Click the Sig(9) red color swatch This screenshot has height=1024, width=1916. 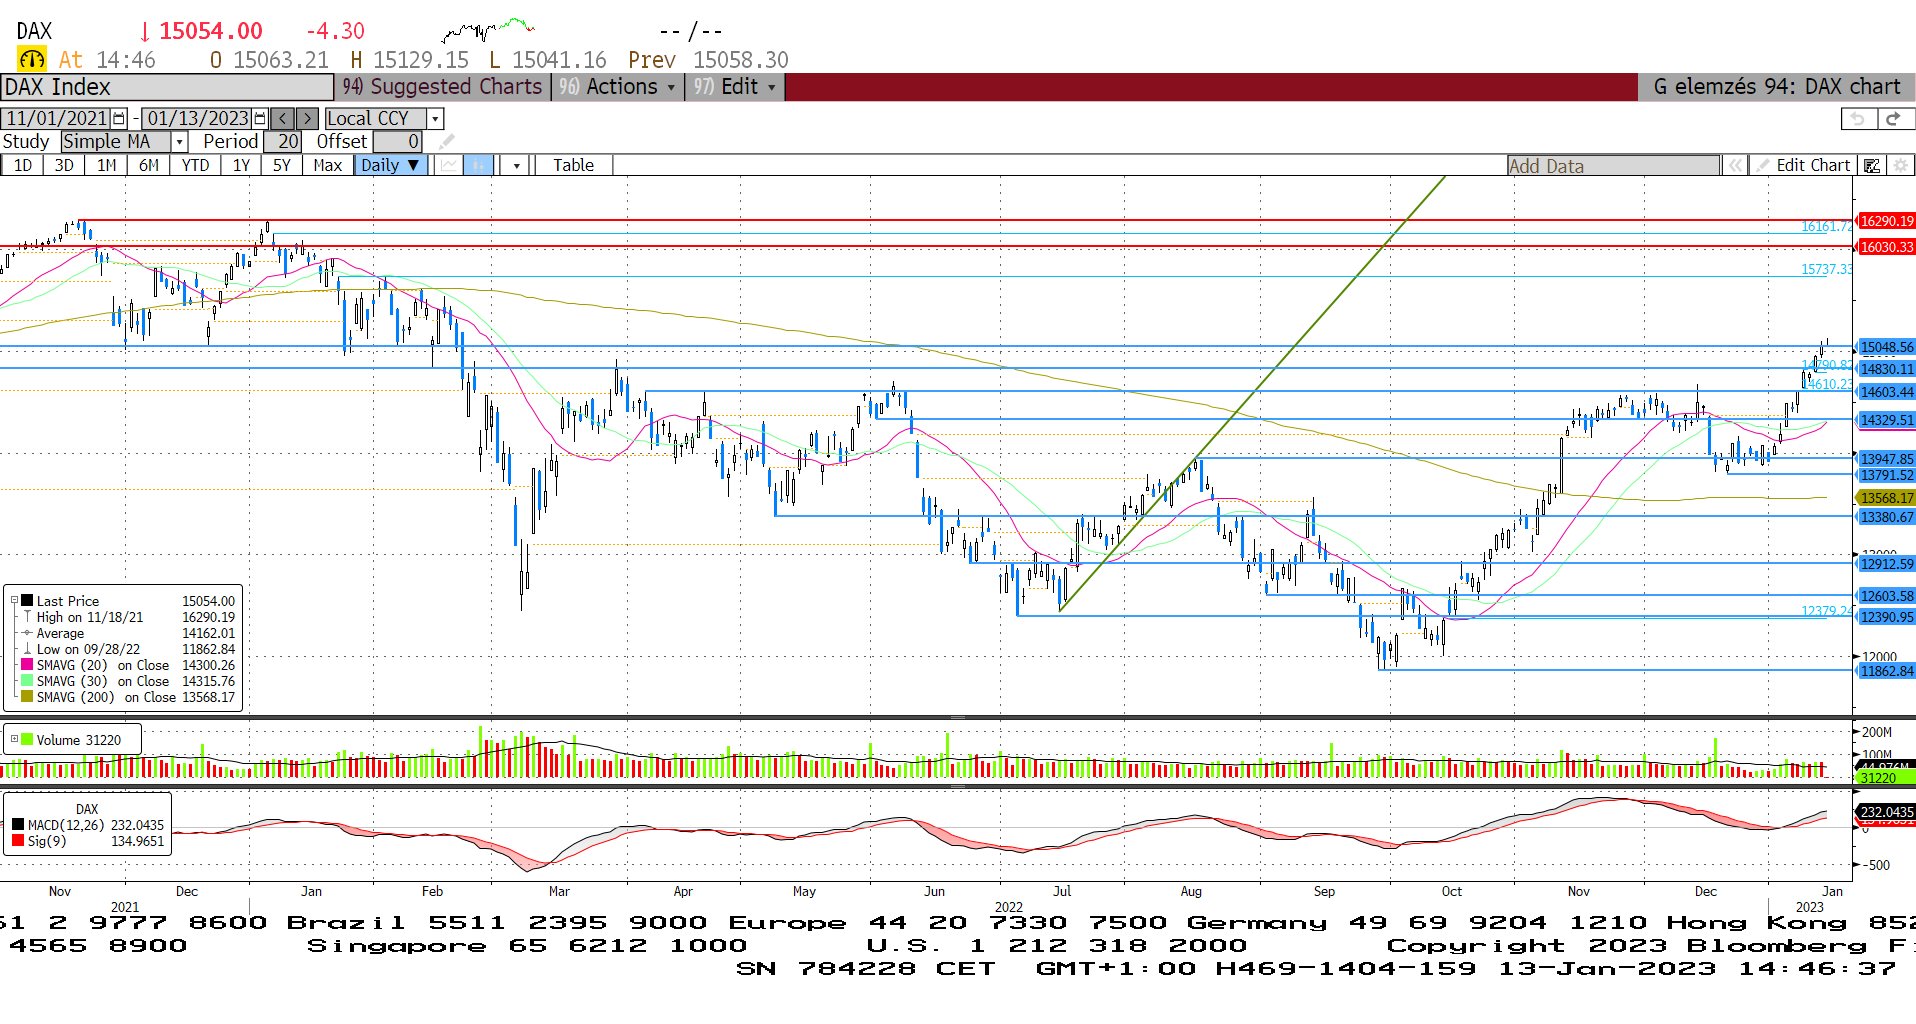(18, 841)
